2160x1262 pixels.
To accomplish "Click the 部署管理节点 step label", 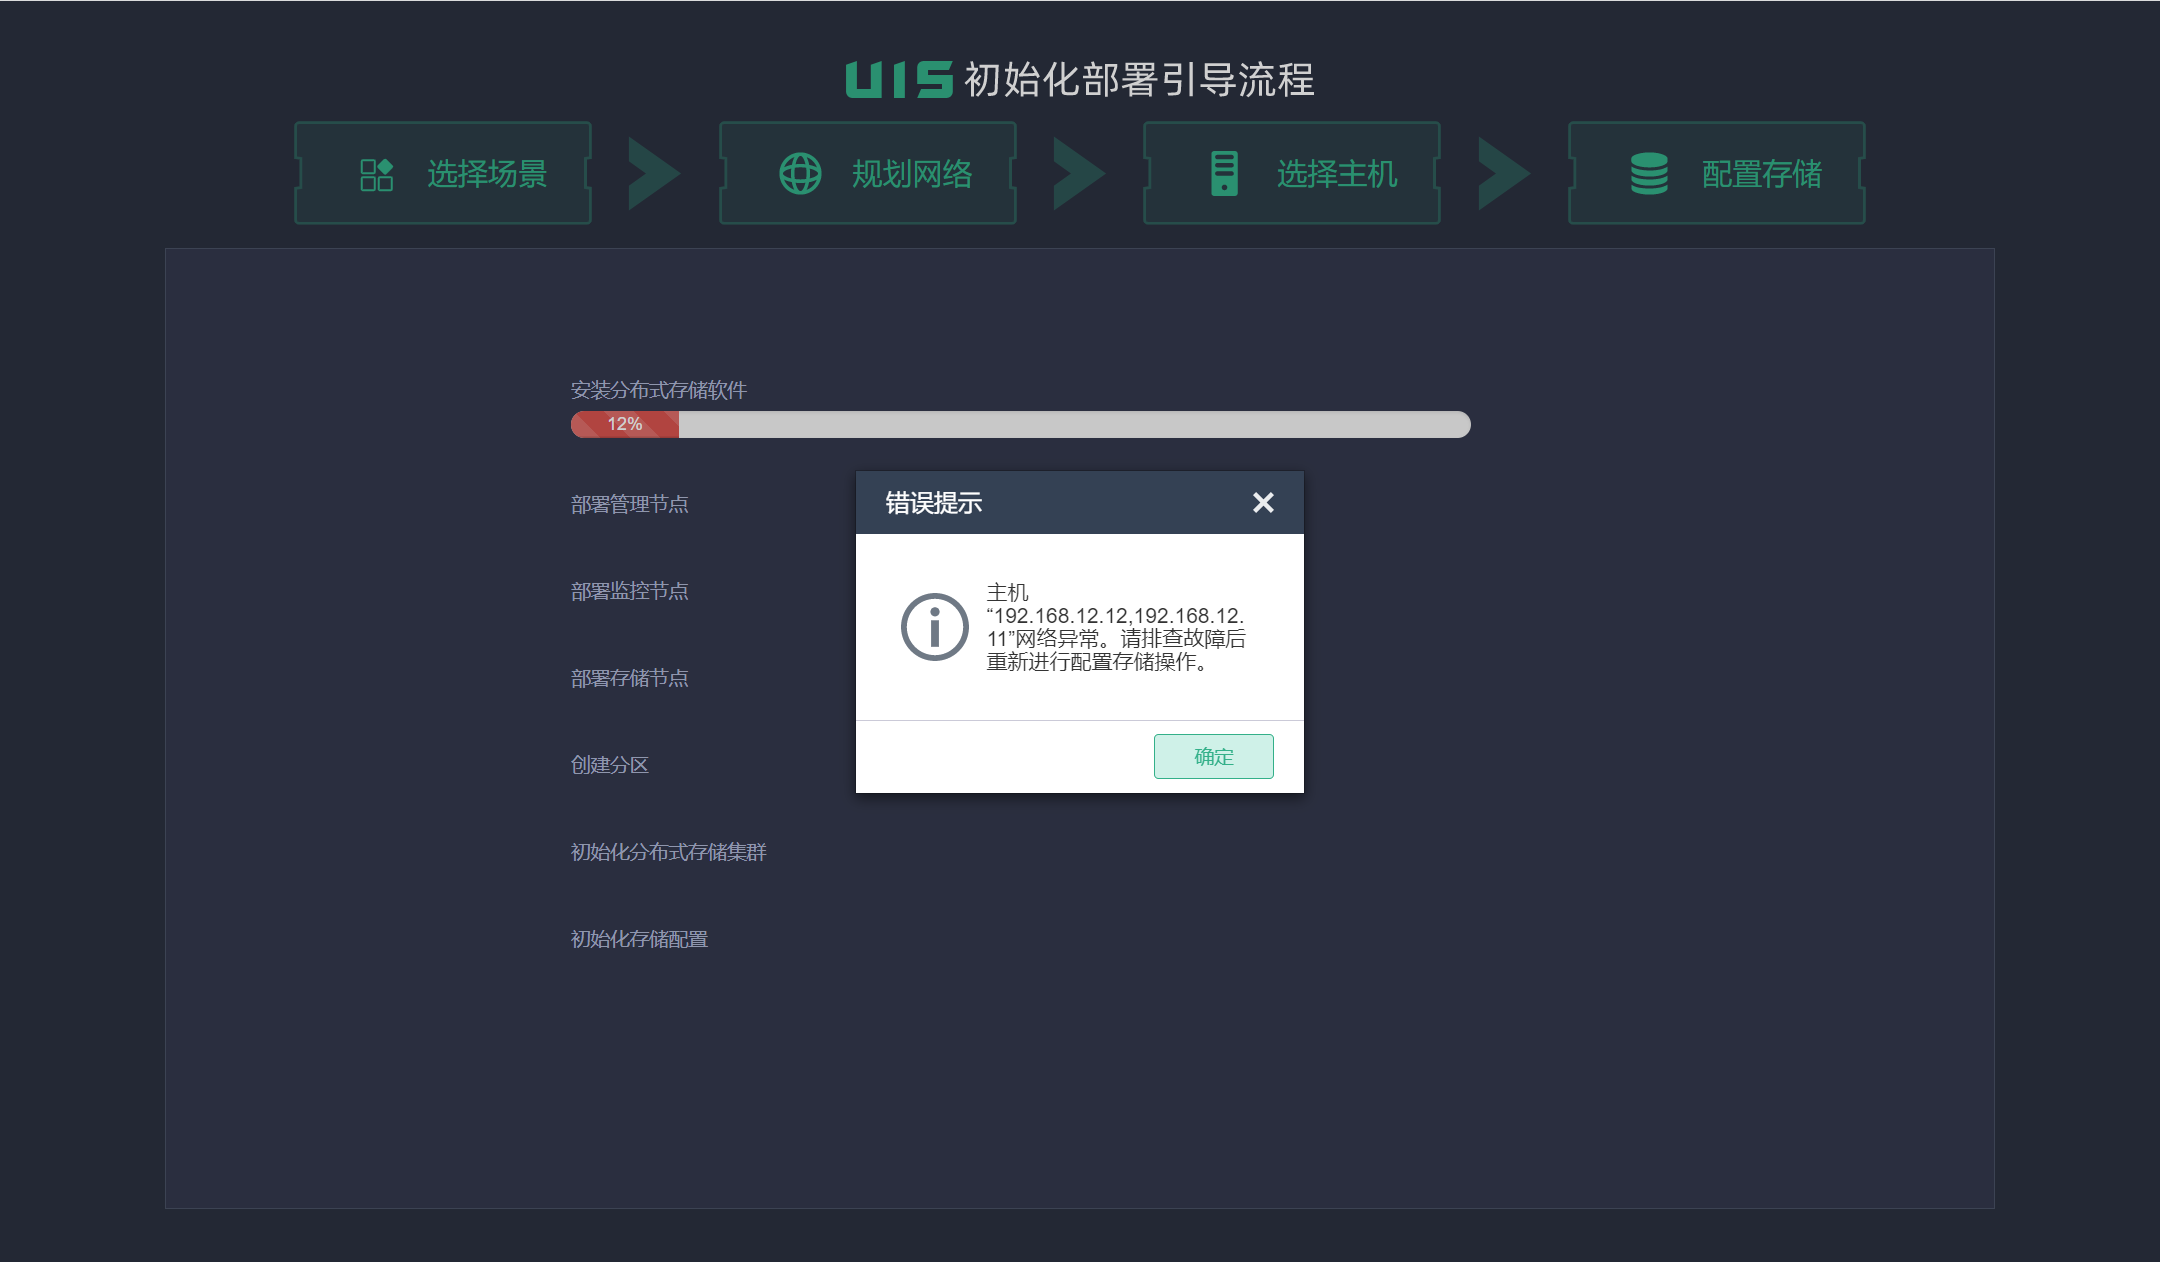I will click(629, 504).
